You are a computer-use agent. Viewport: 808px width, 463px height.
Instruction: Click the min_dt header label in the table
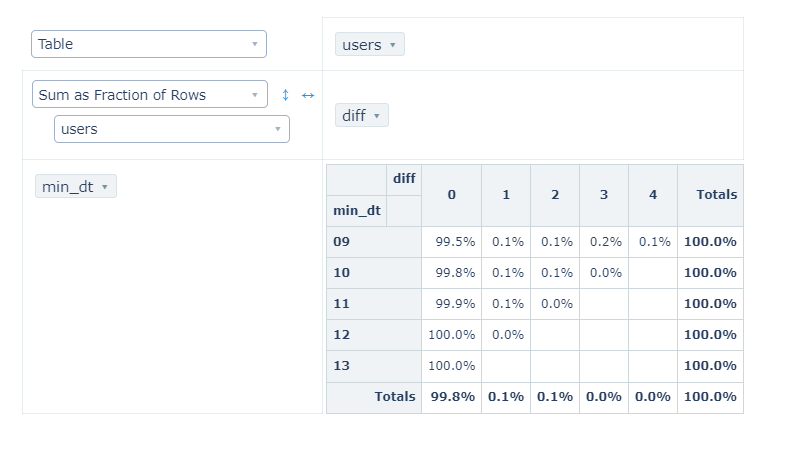click(x=357, y=210)
